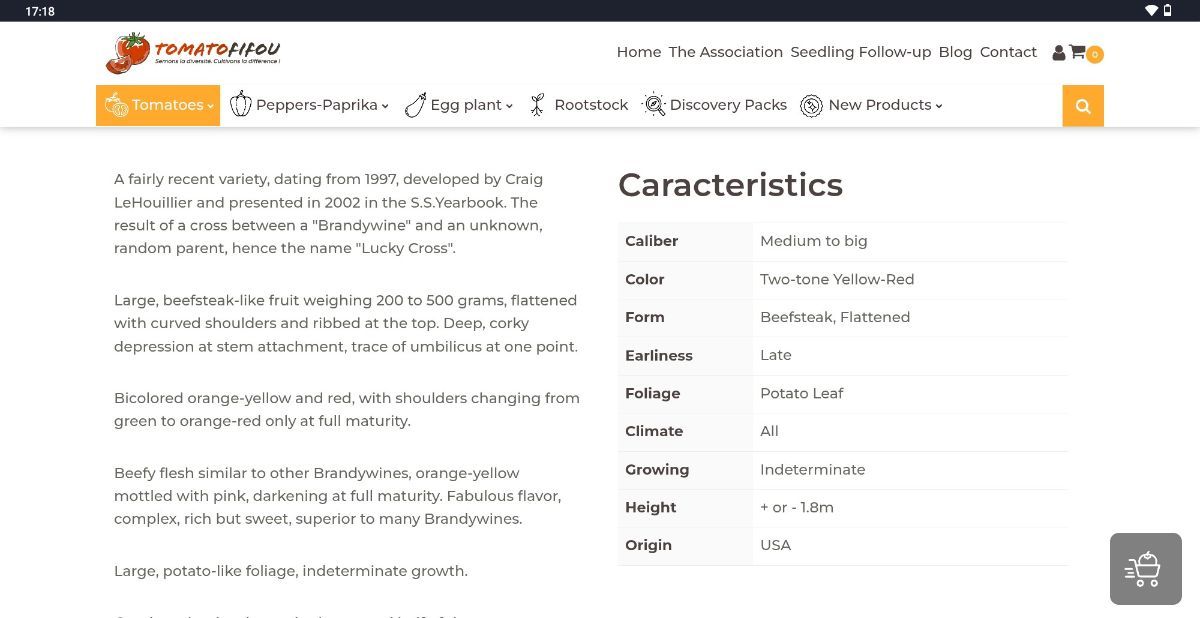Open the user account icon
The image size is (1200, 618).
[x=1058, y=52]
